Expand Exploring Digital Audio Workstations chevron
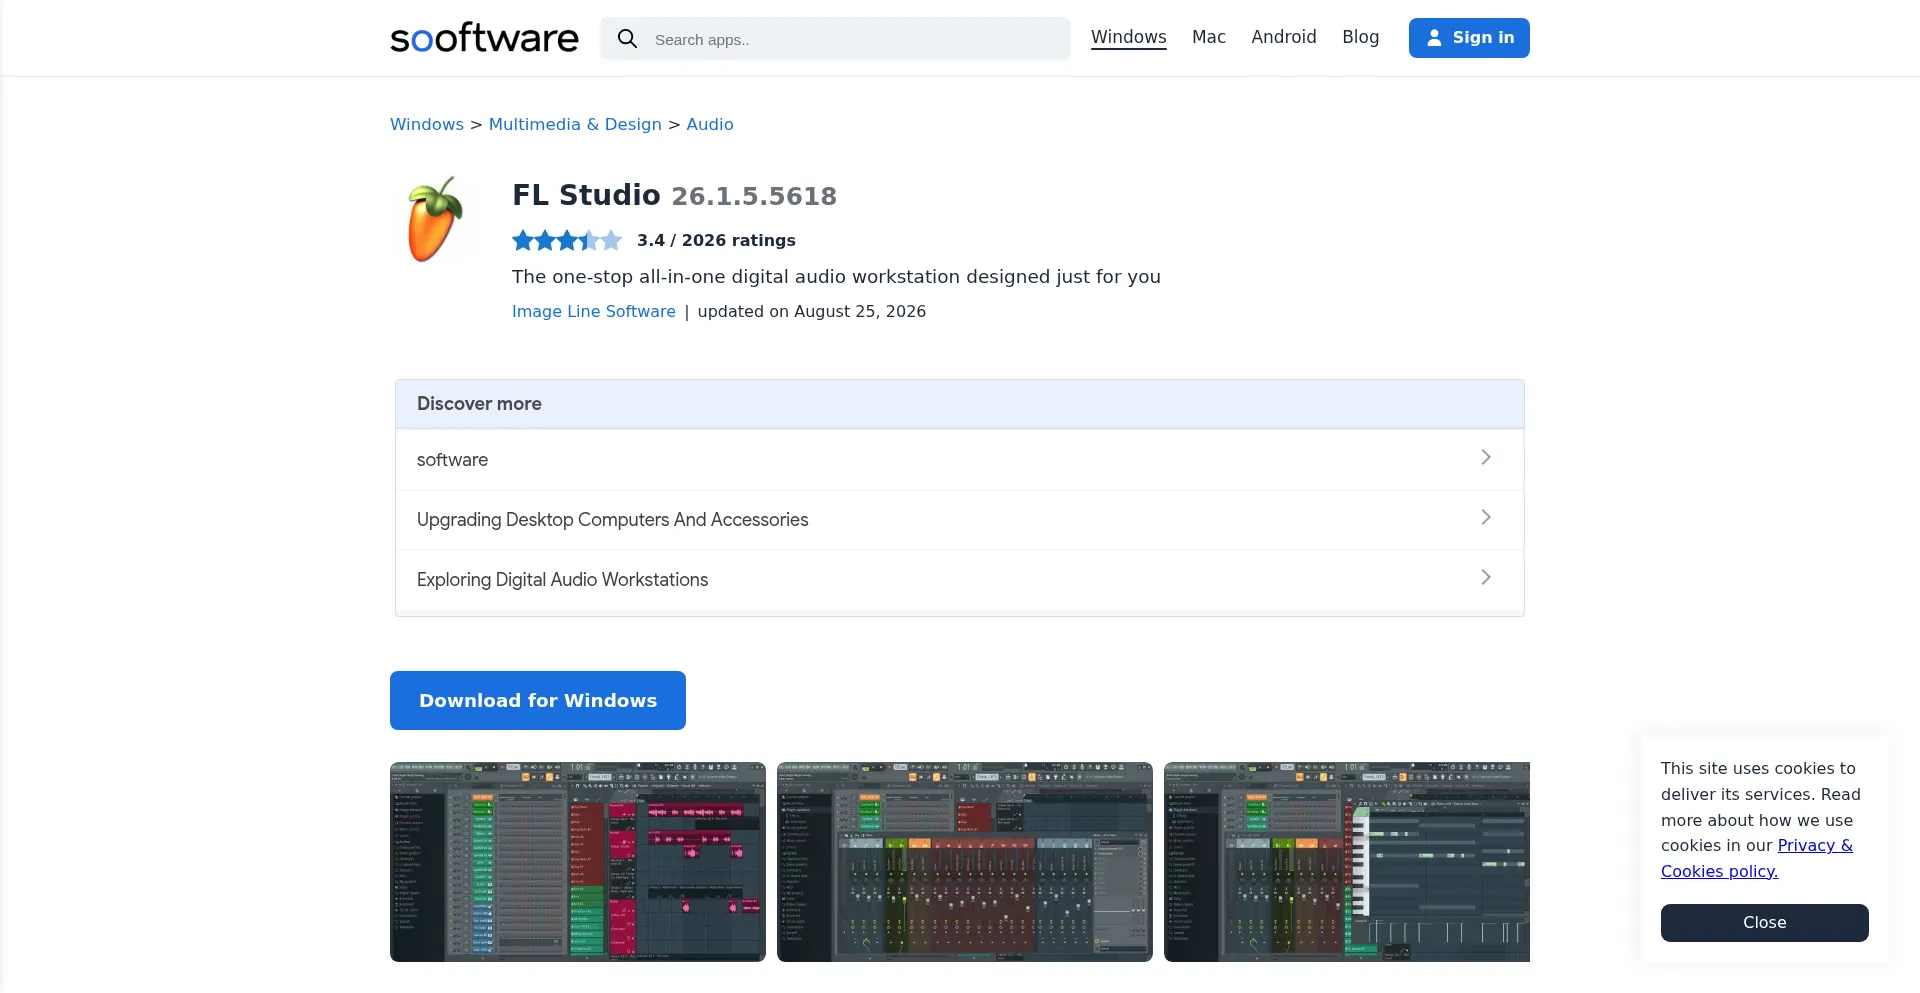Image resolution: width=1920 pixels, height=993 pixels. pos(1486,577)
